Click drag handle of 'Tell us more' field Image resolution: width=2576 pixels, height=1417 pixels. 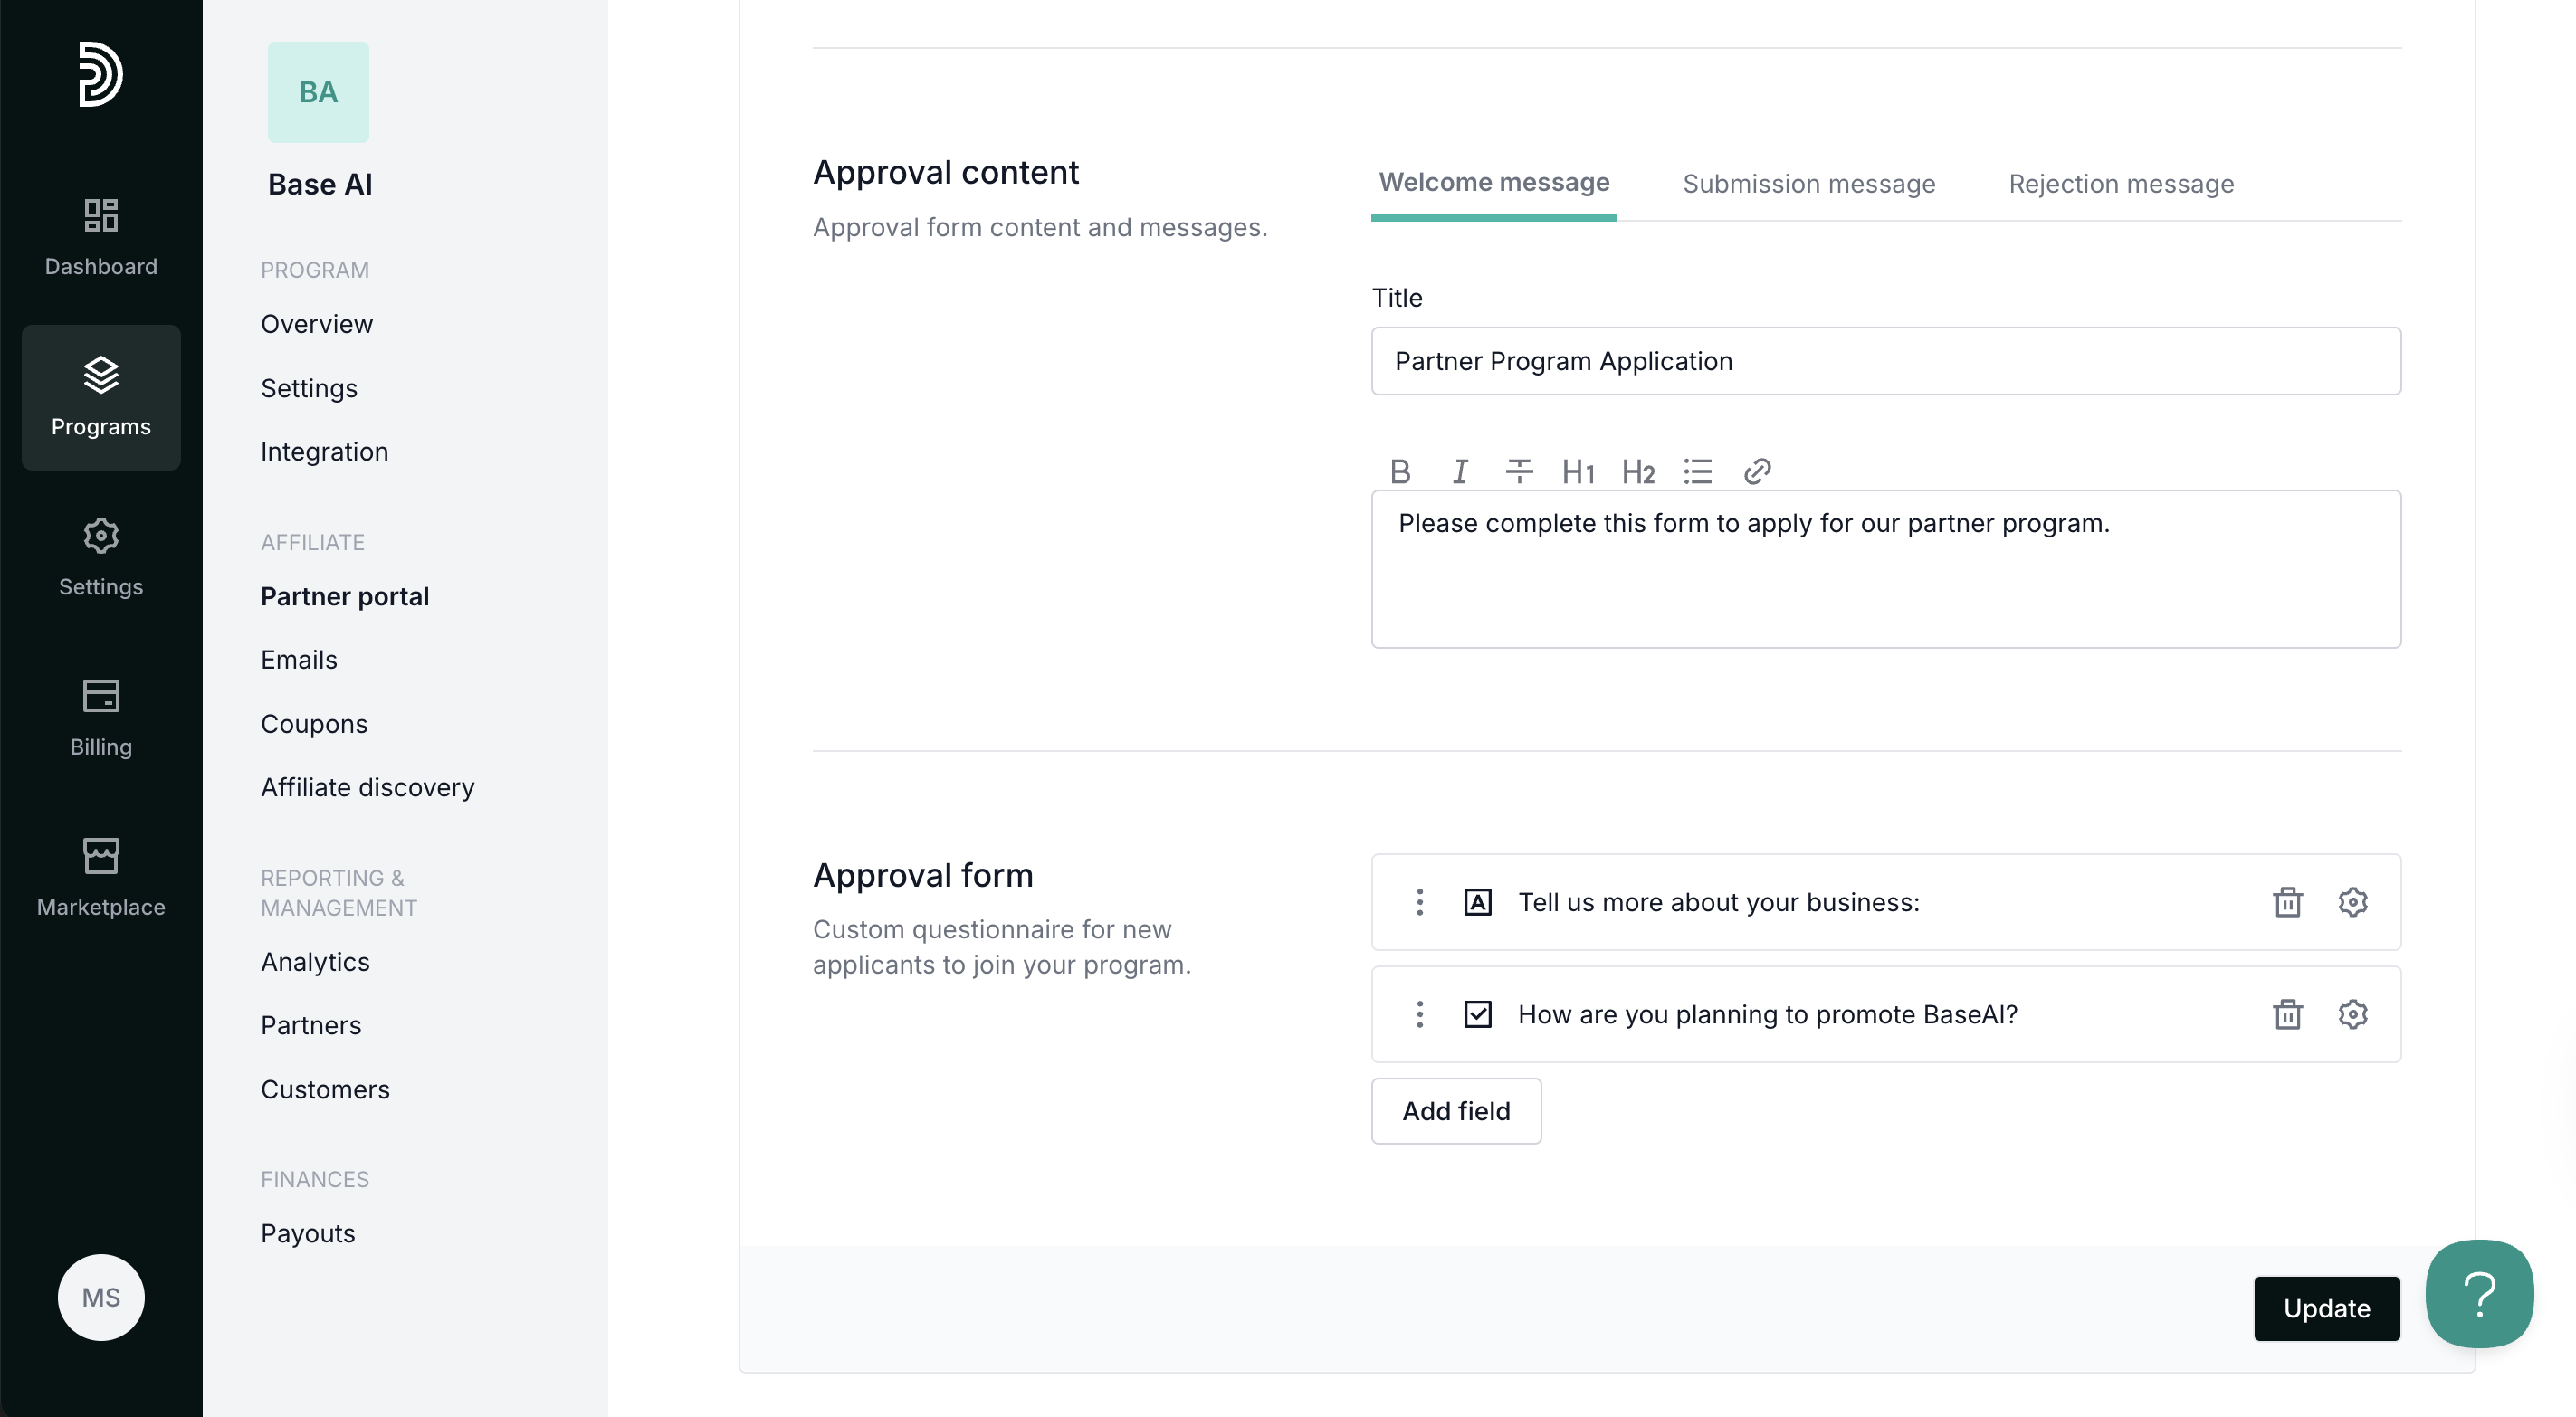(x=1419, y=902)
